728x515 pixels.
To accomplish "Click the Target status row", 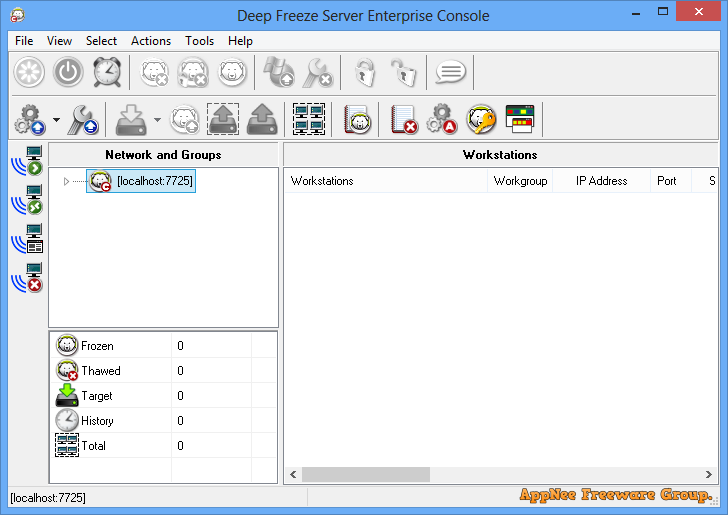I will click(x=163, y=396).
